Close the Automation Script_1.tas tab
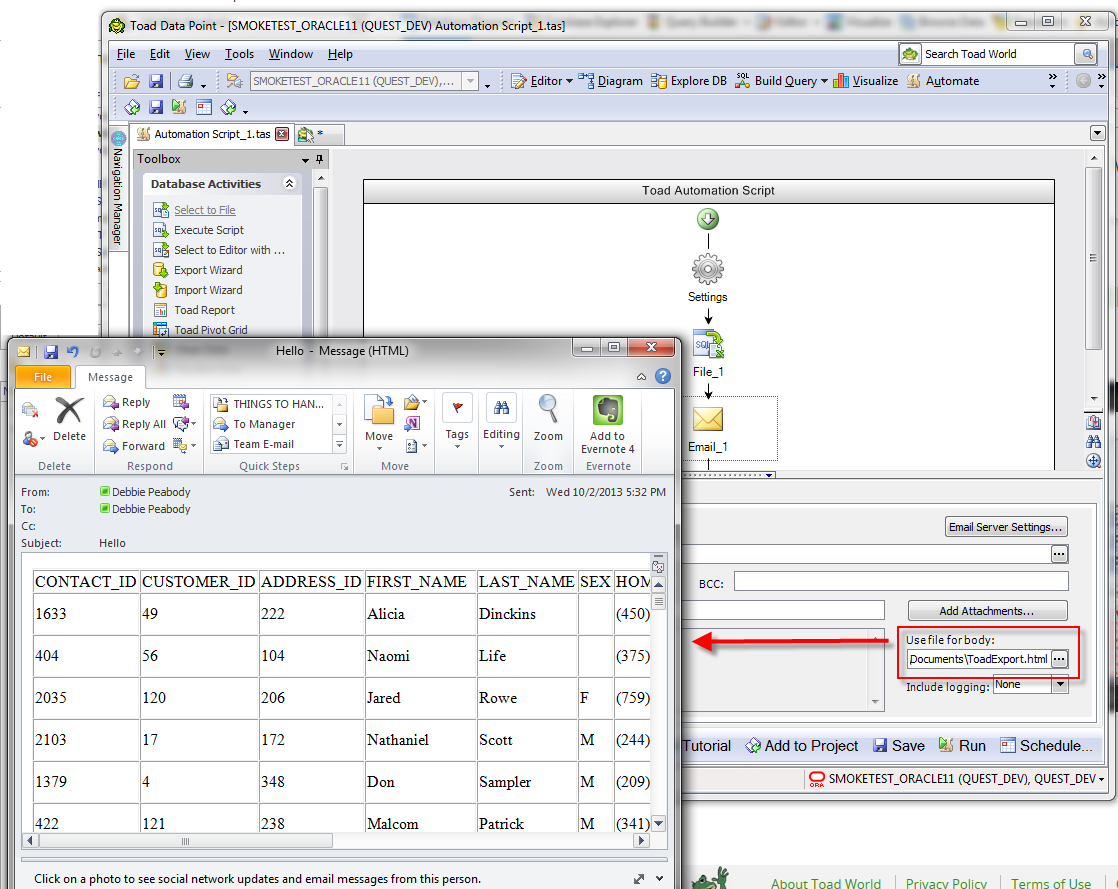 click(282, 134)
